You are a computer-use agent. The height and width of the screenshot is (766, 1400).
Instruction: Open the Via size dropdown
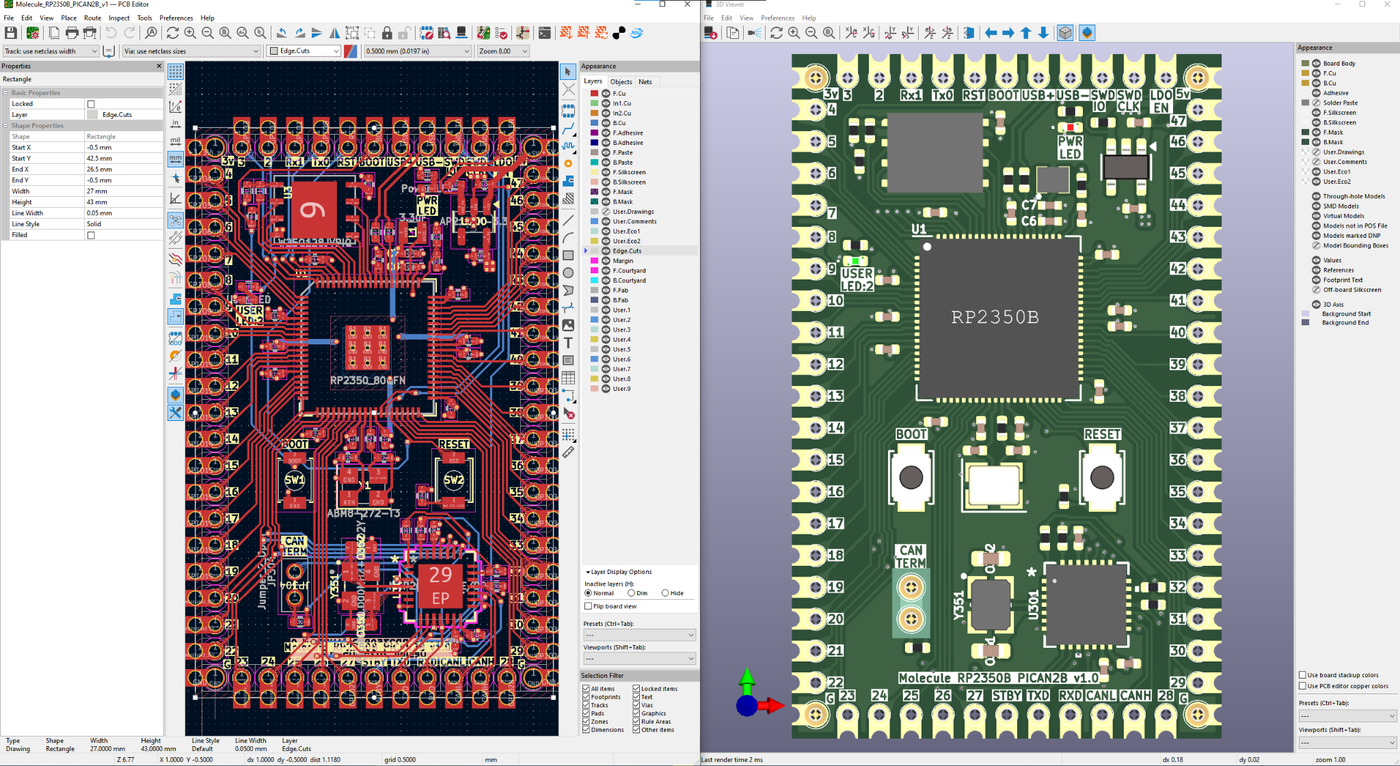[x=191, y=51]
